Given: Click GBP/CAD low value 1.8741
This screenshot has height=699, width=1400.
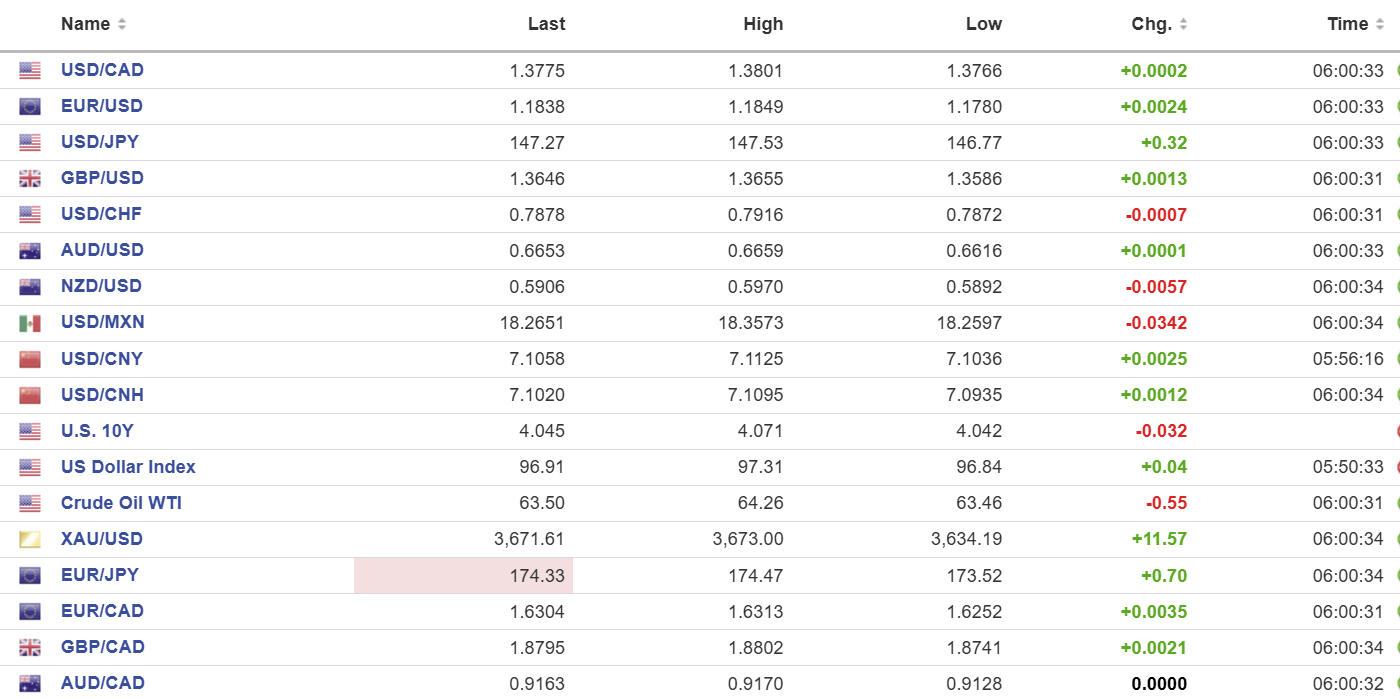Looking at the screenshot, I should pos(974,647).
